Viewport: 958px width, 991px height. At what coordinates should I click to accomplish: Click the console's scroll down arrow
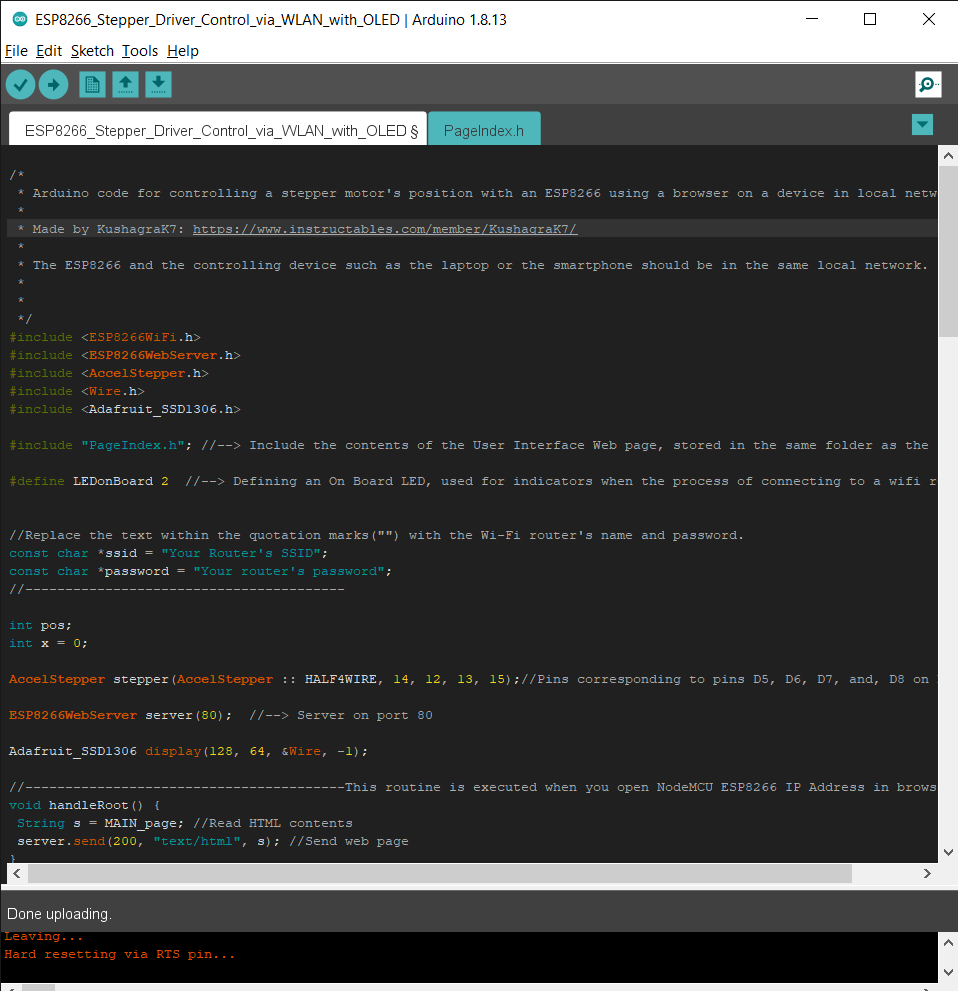point(948,972)
